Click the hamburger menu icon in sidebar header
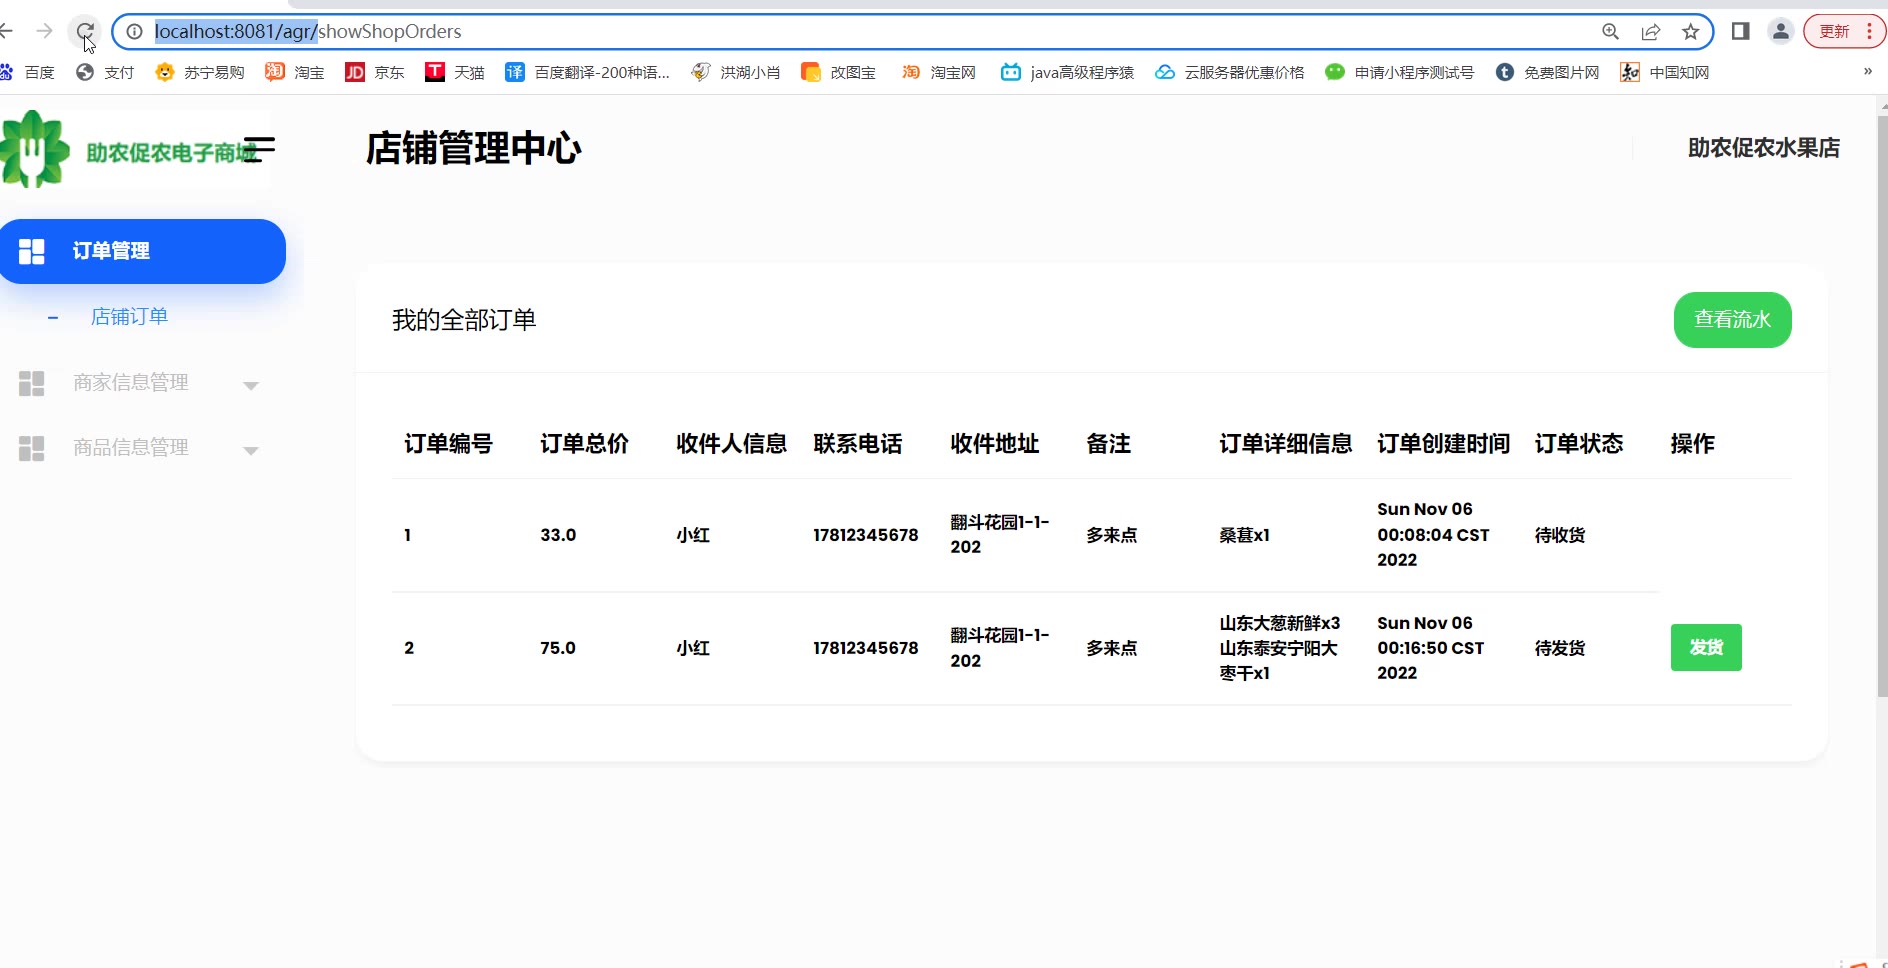 click(258, 149)
